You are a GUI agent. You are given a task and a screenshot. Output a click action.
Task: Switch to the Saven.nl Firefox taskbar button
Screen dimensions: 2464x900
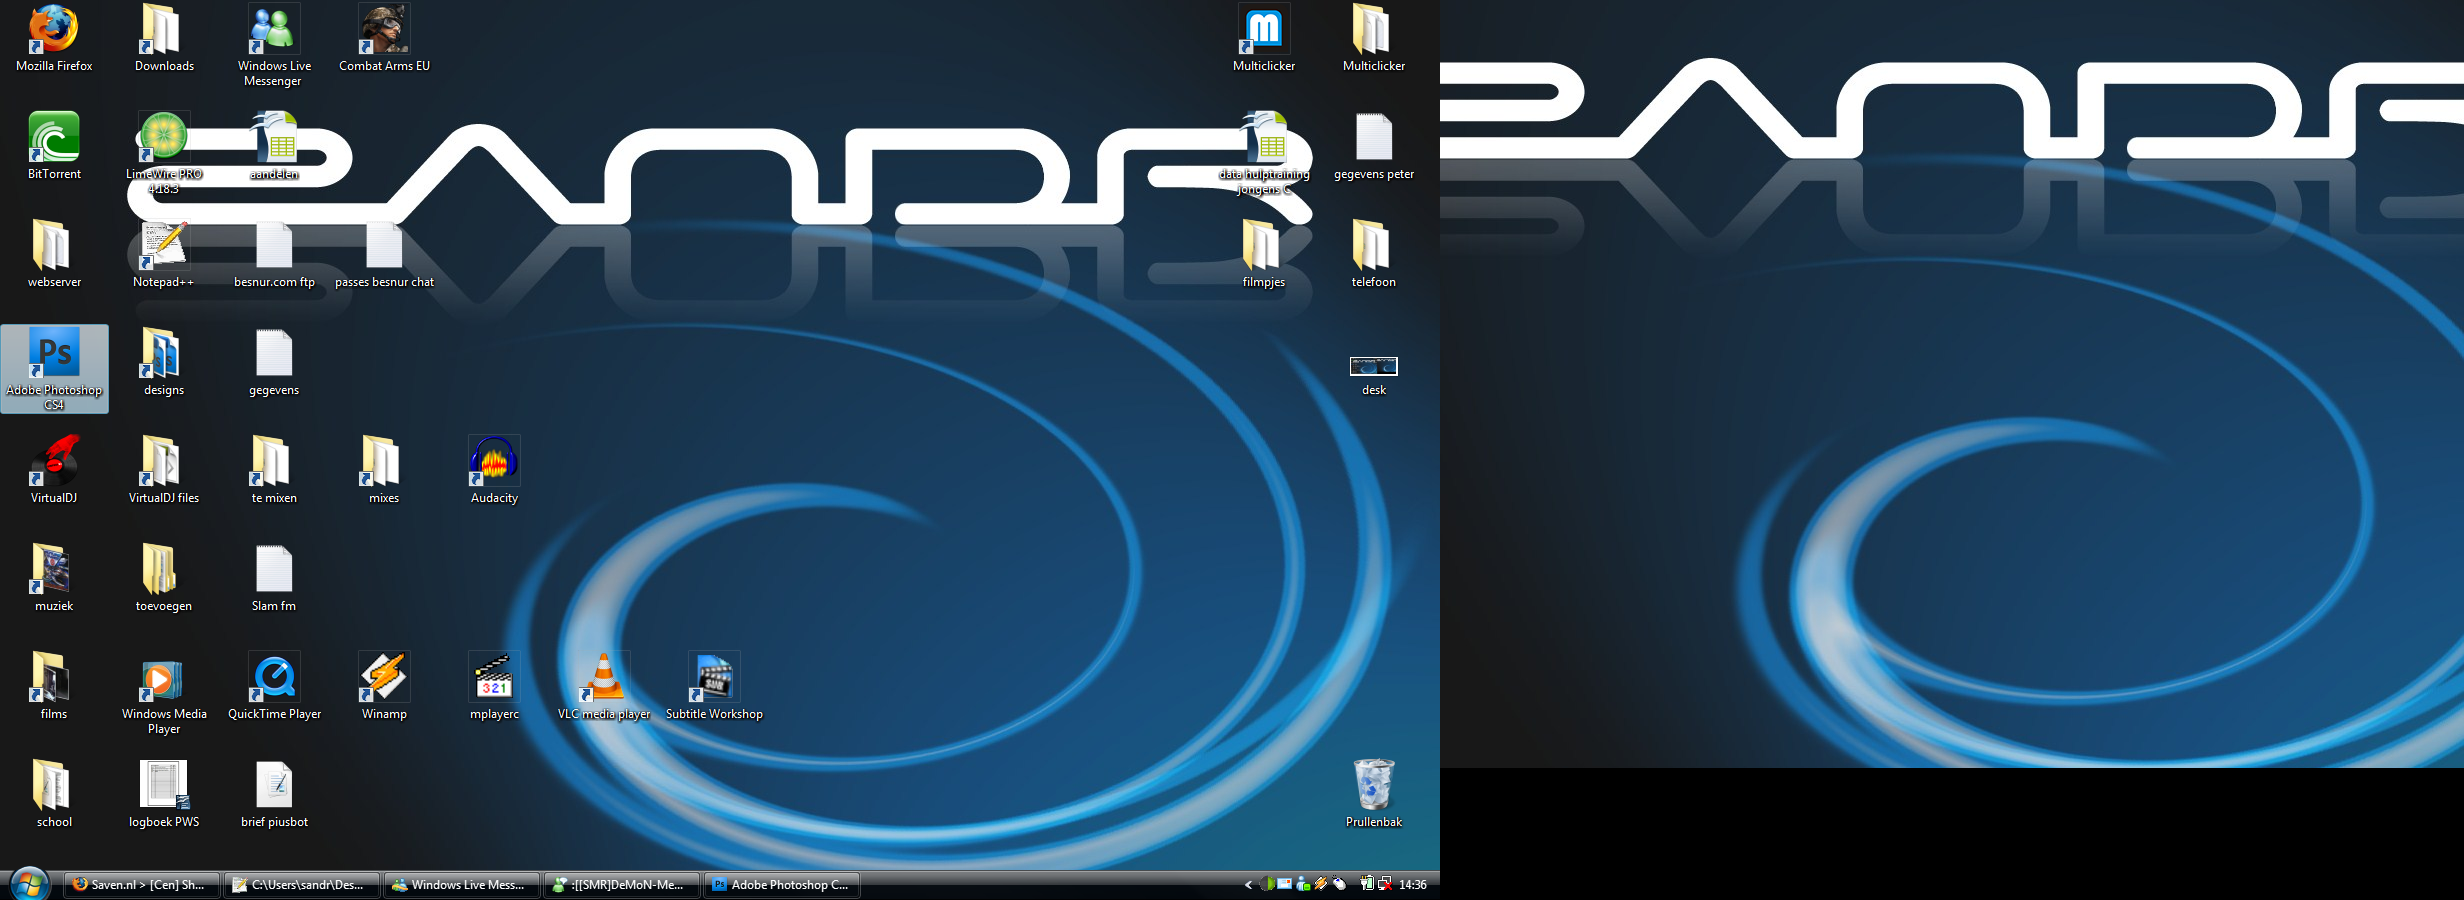pyautogui.click(x=141, y=885)
